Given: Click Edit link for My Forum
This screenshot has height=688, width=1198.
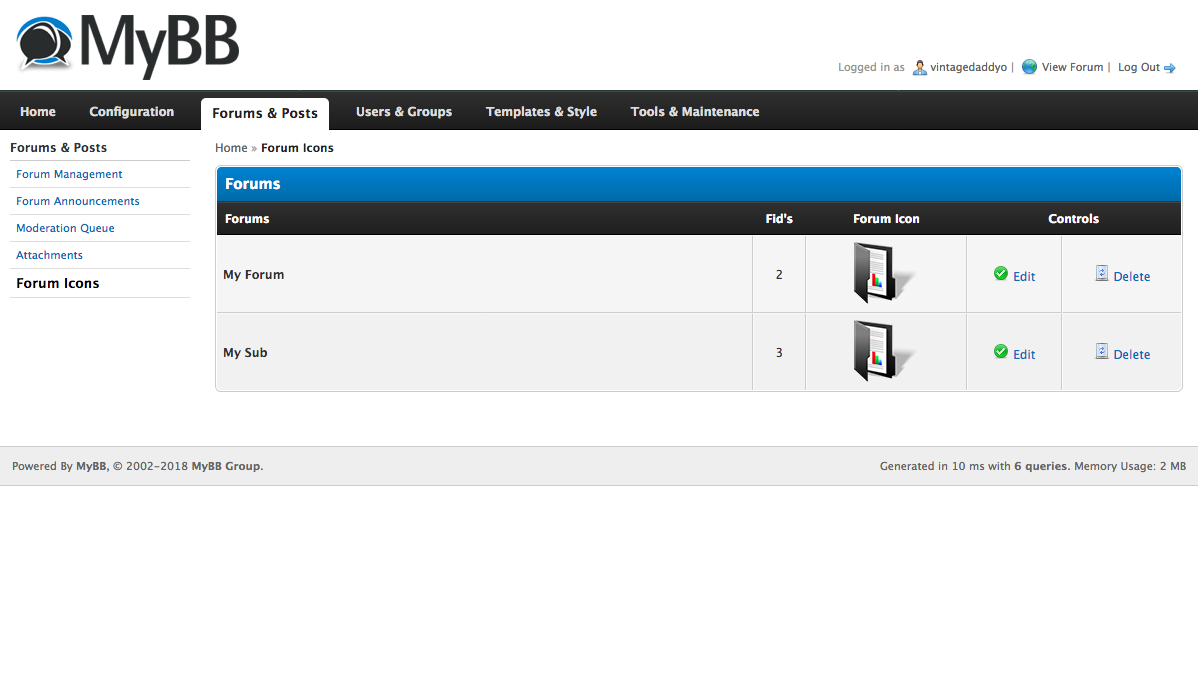Looking at the screenshot, I should (1024, 277).
